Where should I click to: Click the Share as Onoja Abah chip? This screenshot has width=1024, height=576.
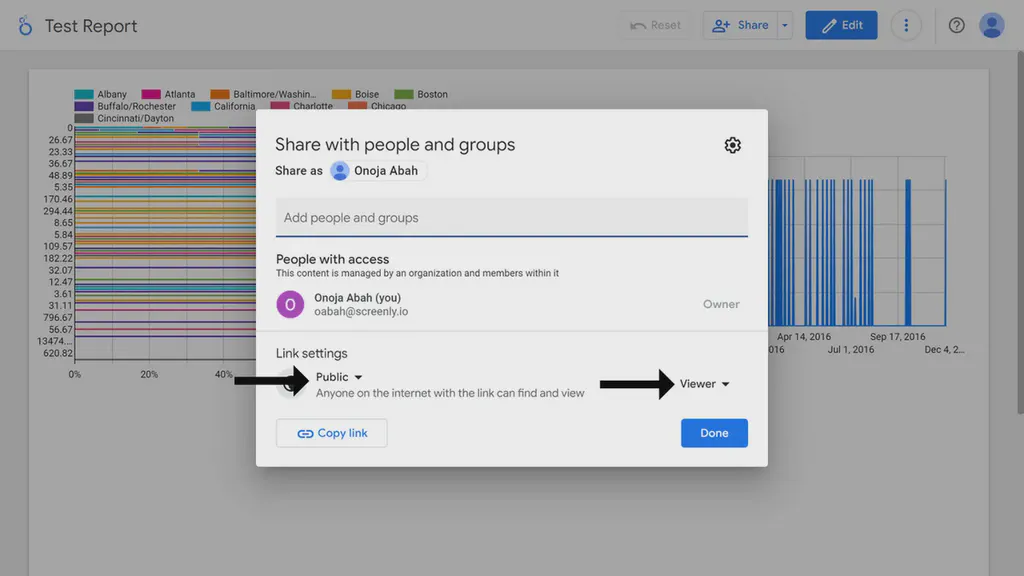[x=377, y=170]
